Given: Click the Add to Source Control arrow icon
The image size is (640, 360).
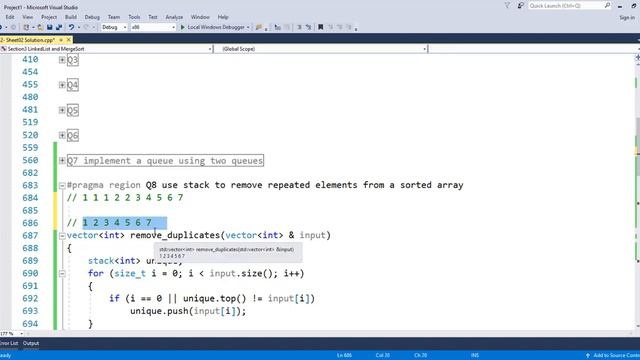Looking at the screenshot, I should click(588, 356).
